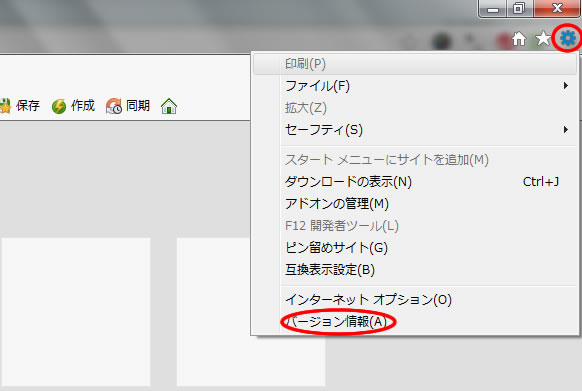Expand the ファイル(F) submenu arrow
The height and width of the screenshot is (391, 582).
click(x=565, y=86)
